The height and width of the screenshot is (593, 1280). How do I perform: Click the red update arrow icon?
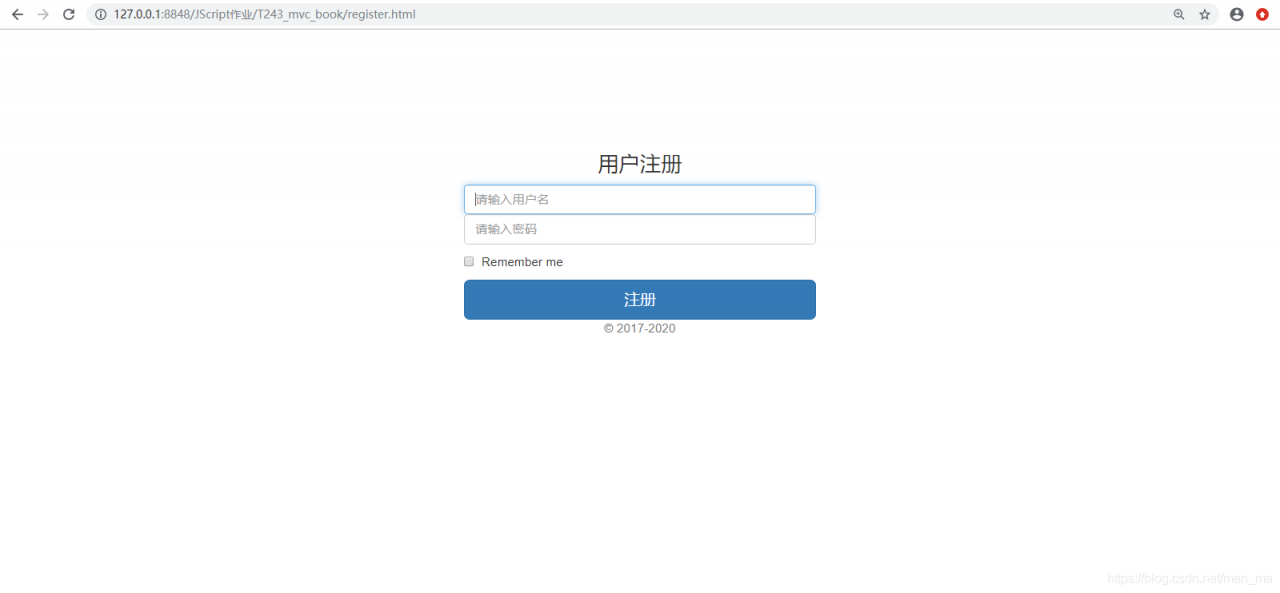pyautogui.click(x=1263, y=15)
